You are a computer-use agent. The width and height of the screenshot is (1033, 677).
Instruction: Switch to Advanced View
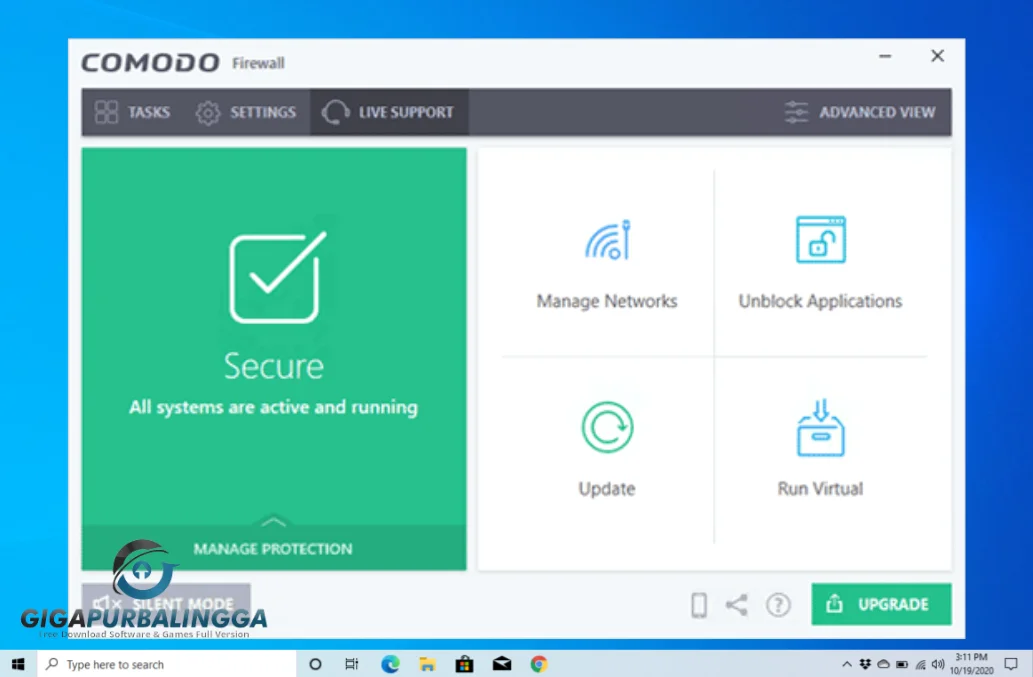(x=860, y=113)
